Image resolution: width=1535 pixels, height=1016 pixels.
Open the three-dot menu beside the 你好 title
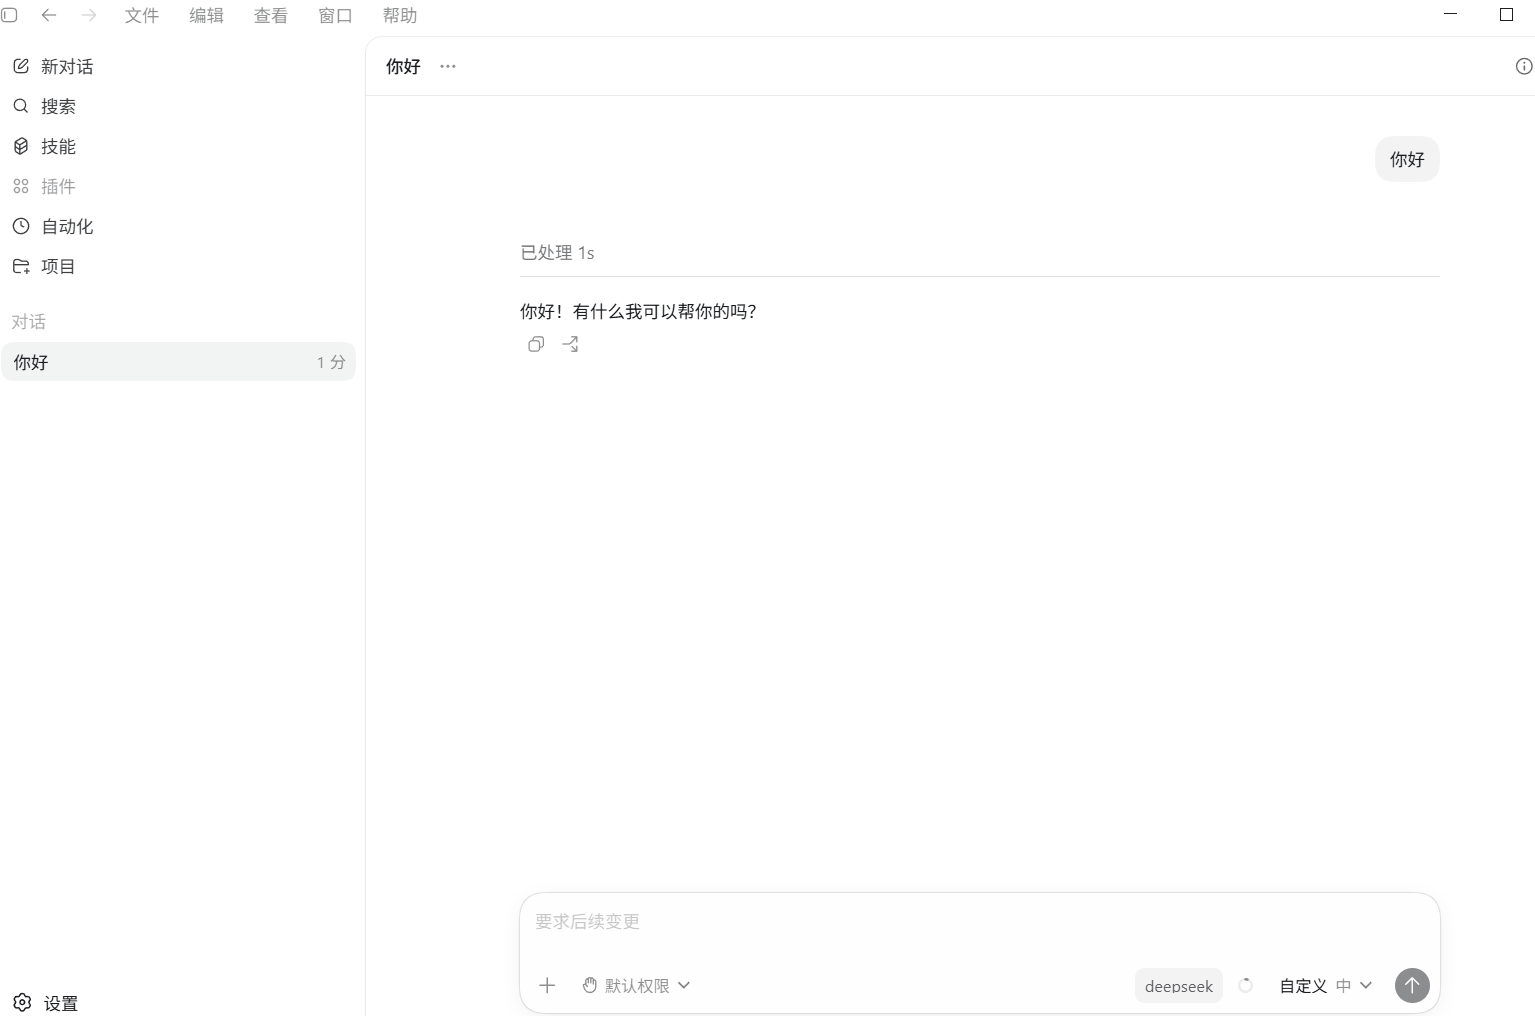(448, 66)
